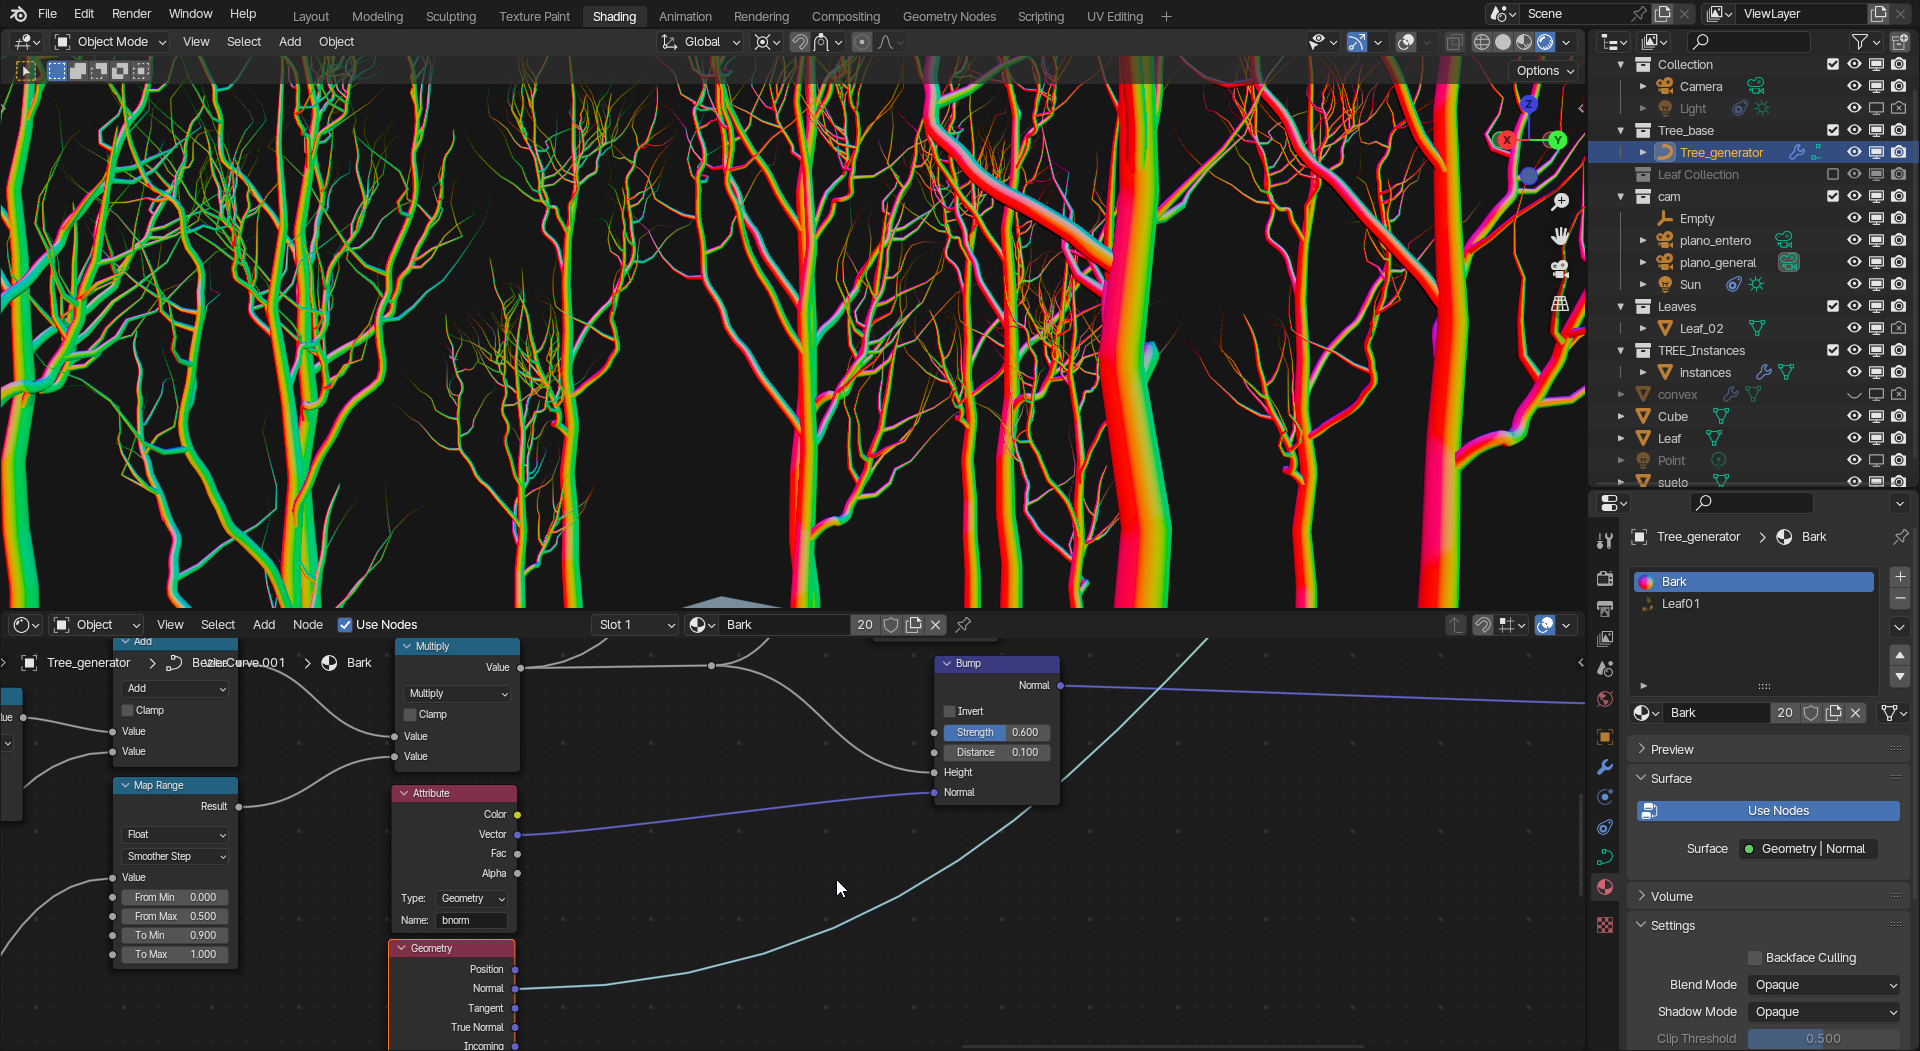Switch perspective/orthographic with the grid gizmo

pyautogui.click(x=1560, y=304)
